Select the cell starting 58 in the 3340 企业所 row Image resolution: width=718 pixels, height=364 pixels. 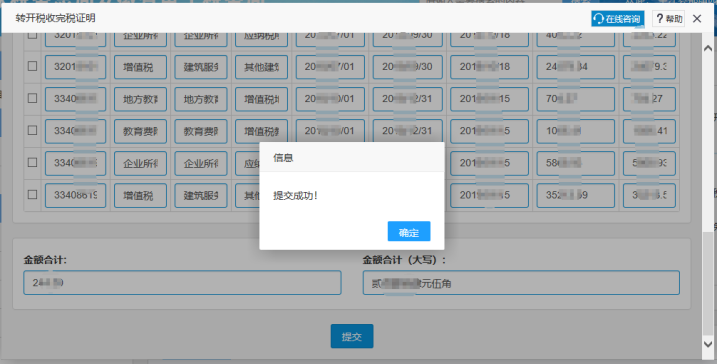pyautogui.click(x=576, y=163)
